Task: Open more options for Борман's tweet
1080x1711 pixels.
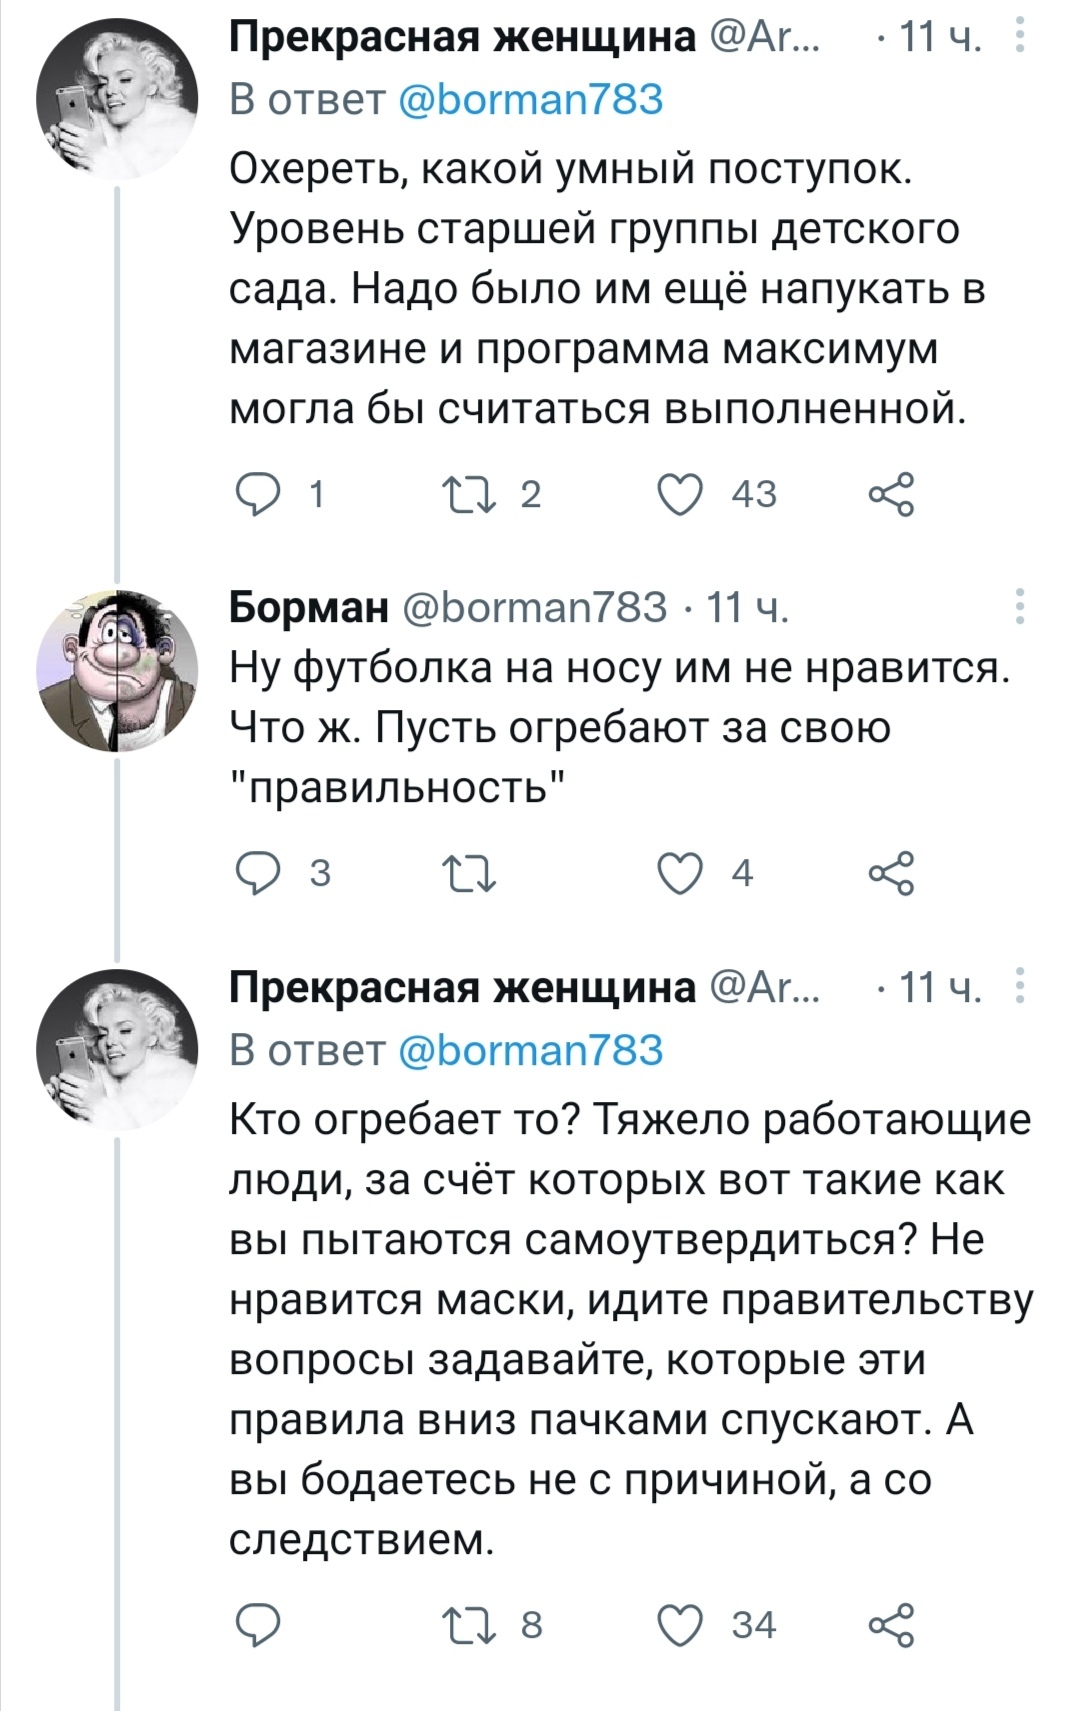Action: pyautogui.click(x=1019, y=606)
